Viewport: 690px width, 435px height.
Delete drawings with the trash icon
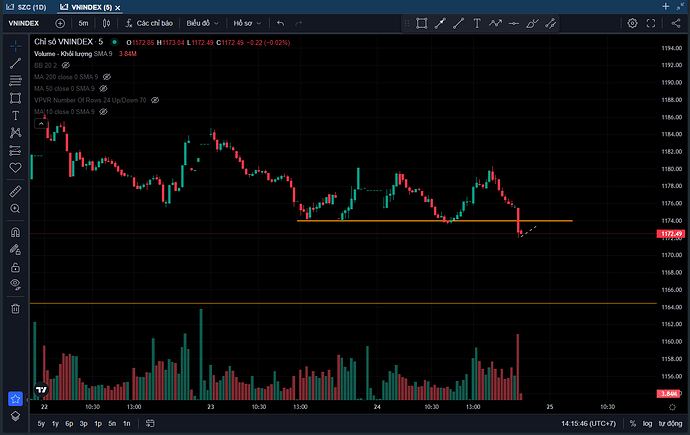pyautogui.click(x=15, y=309)
